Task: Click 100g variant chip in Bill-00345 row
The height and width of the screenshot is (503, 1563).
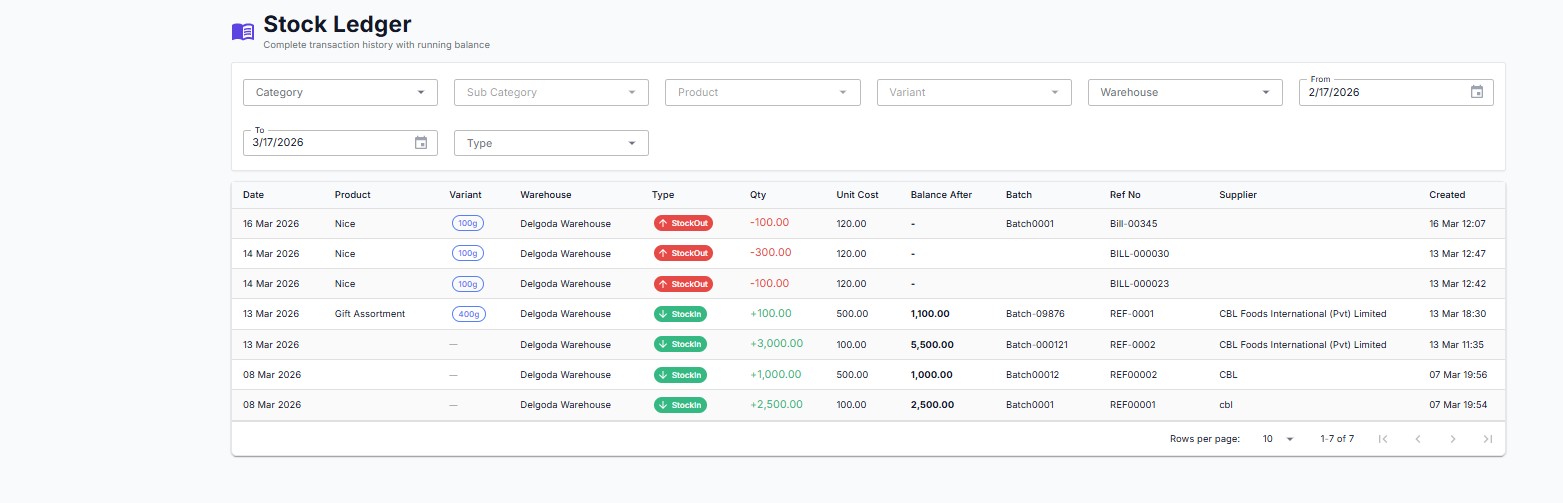Action: (x=468, y=223)
